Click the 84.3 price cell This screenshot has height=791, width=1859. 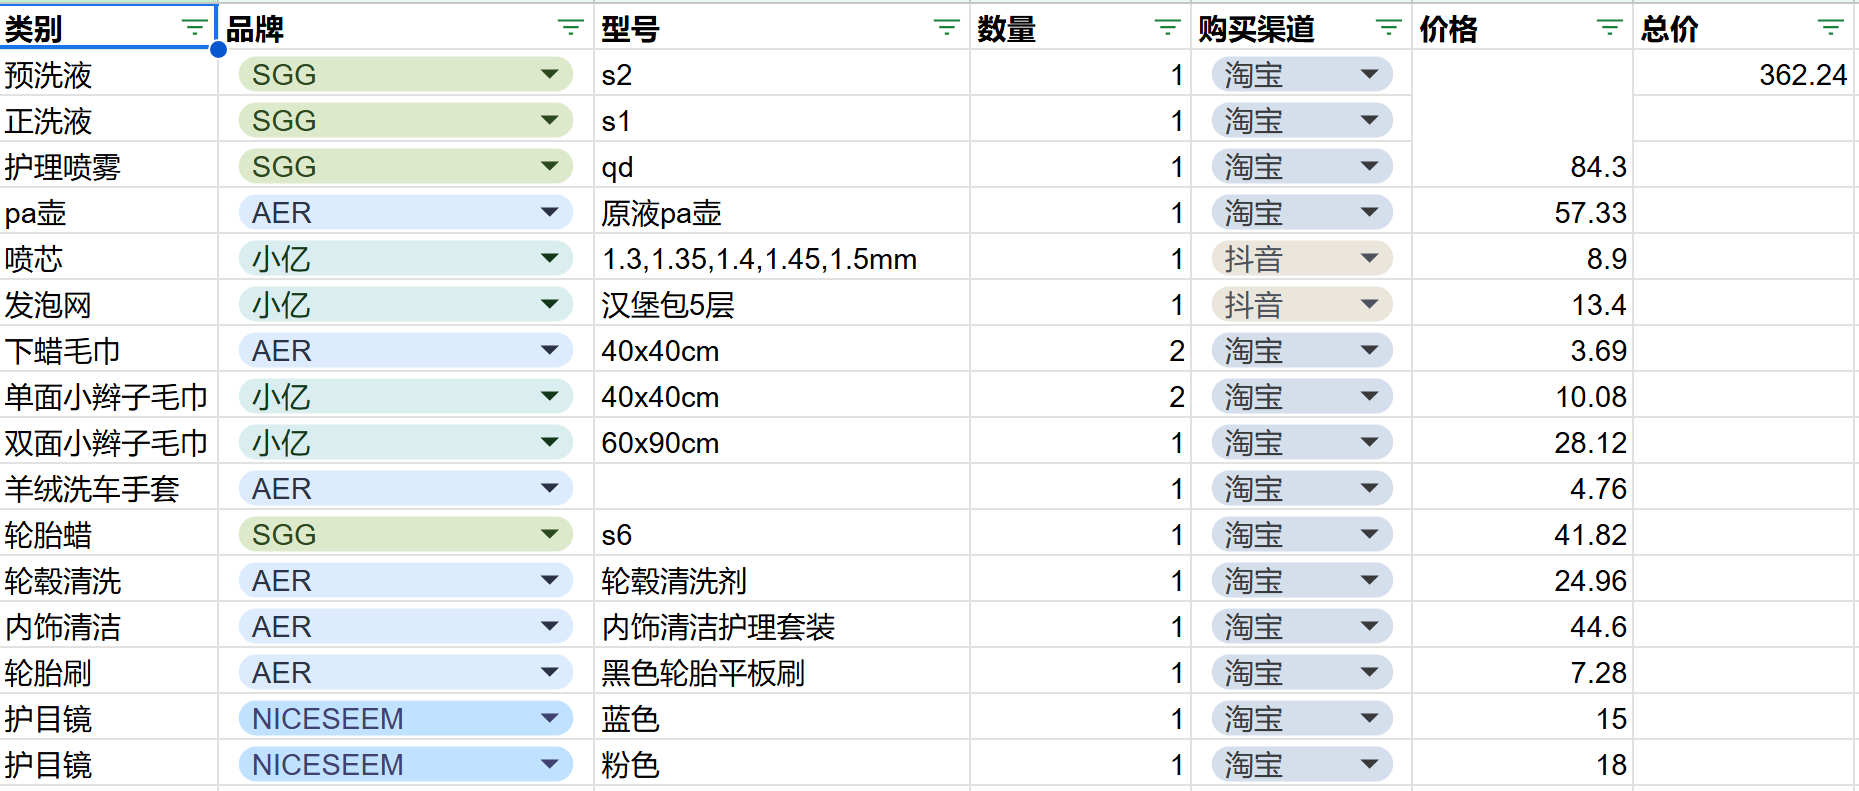click(x=1522, y=167)
